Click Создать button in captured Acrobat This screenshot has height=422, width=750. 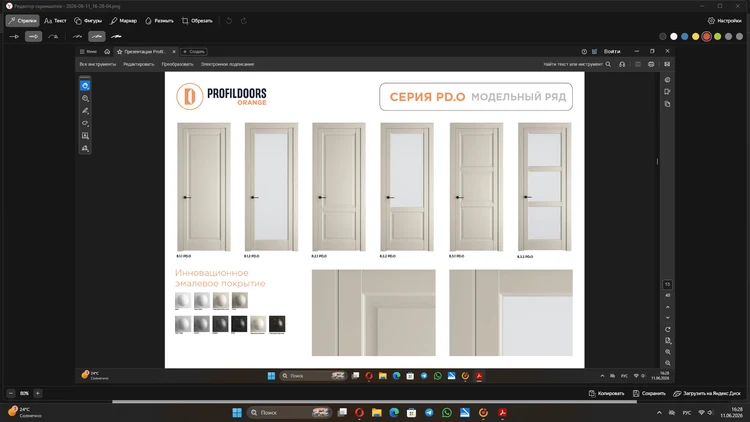[194, 52]
